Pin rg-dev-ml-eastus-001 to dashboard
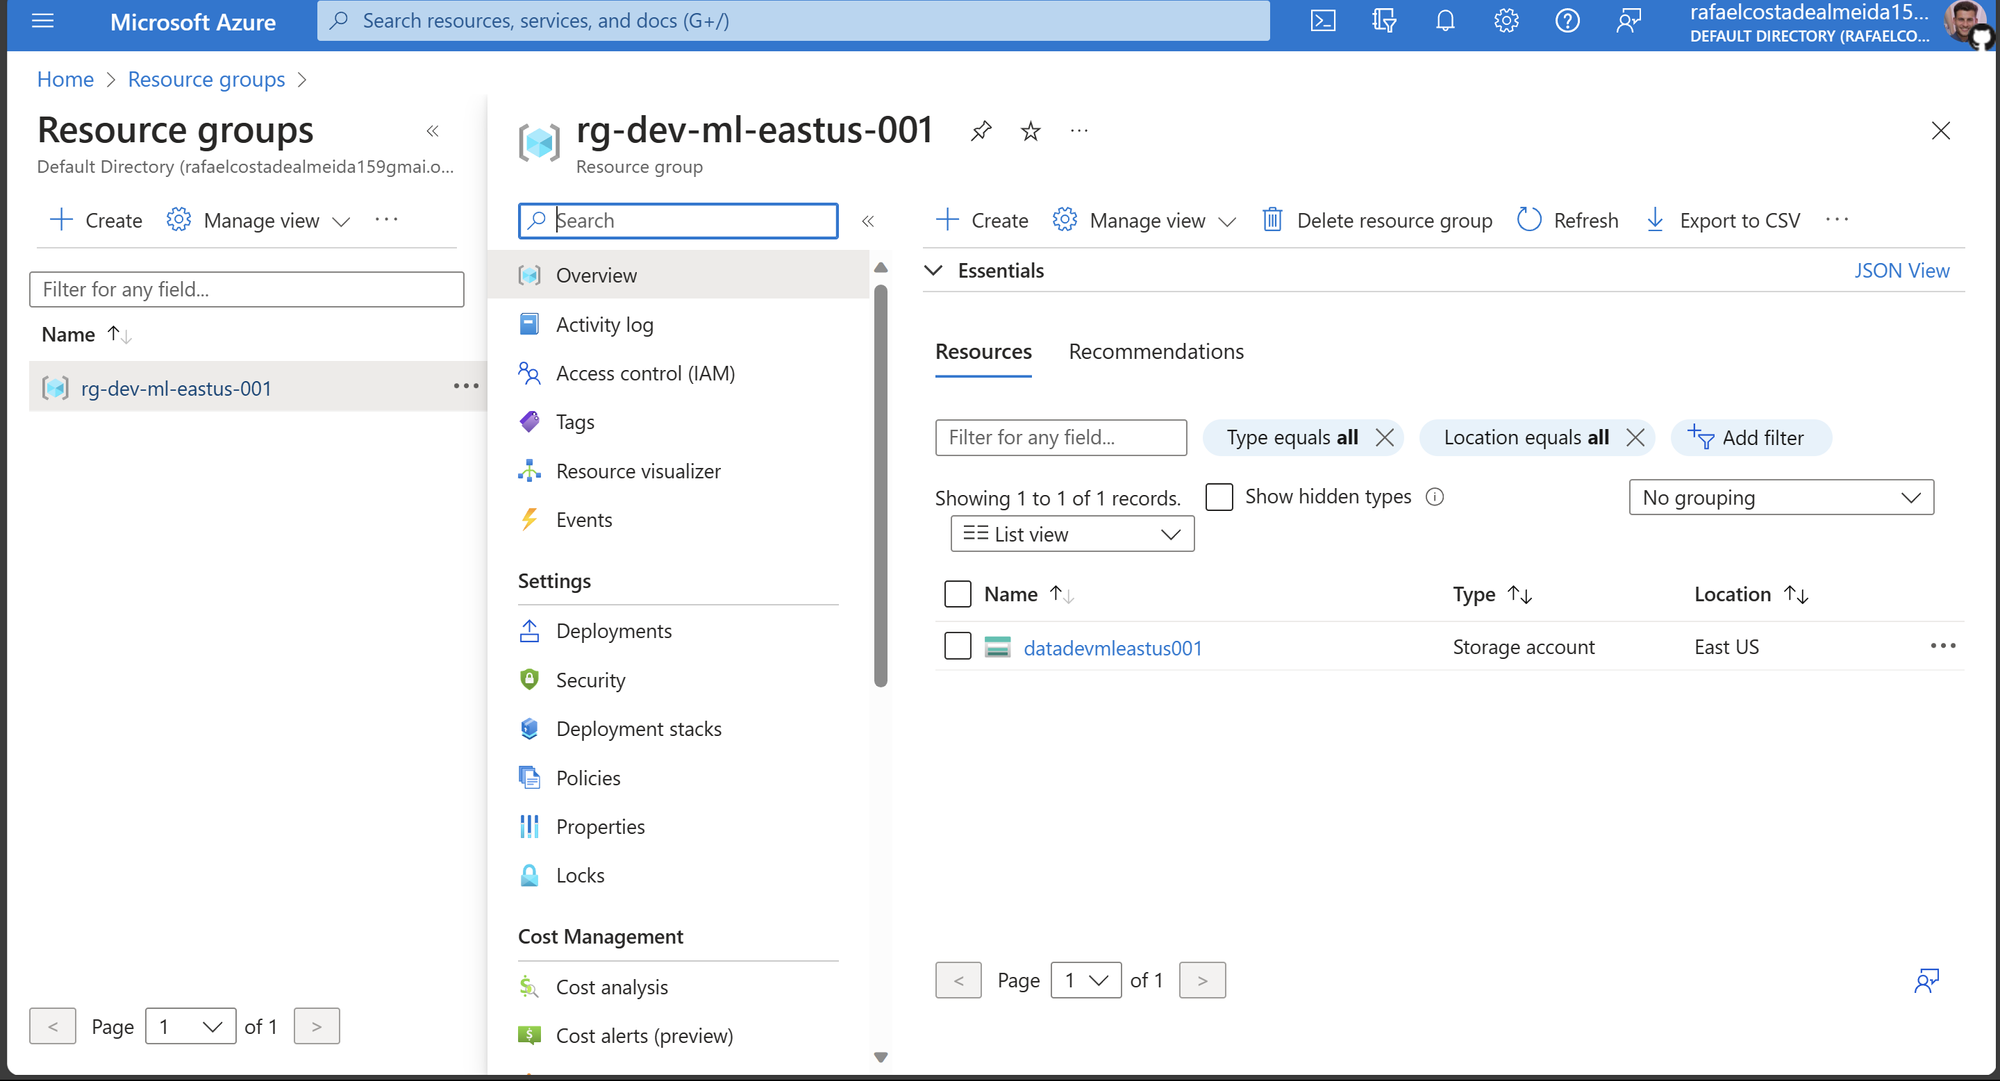Screen dimensions: 2000x1081 click(981, 131)
